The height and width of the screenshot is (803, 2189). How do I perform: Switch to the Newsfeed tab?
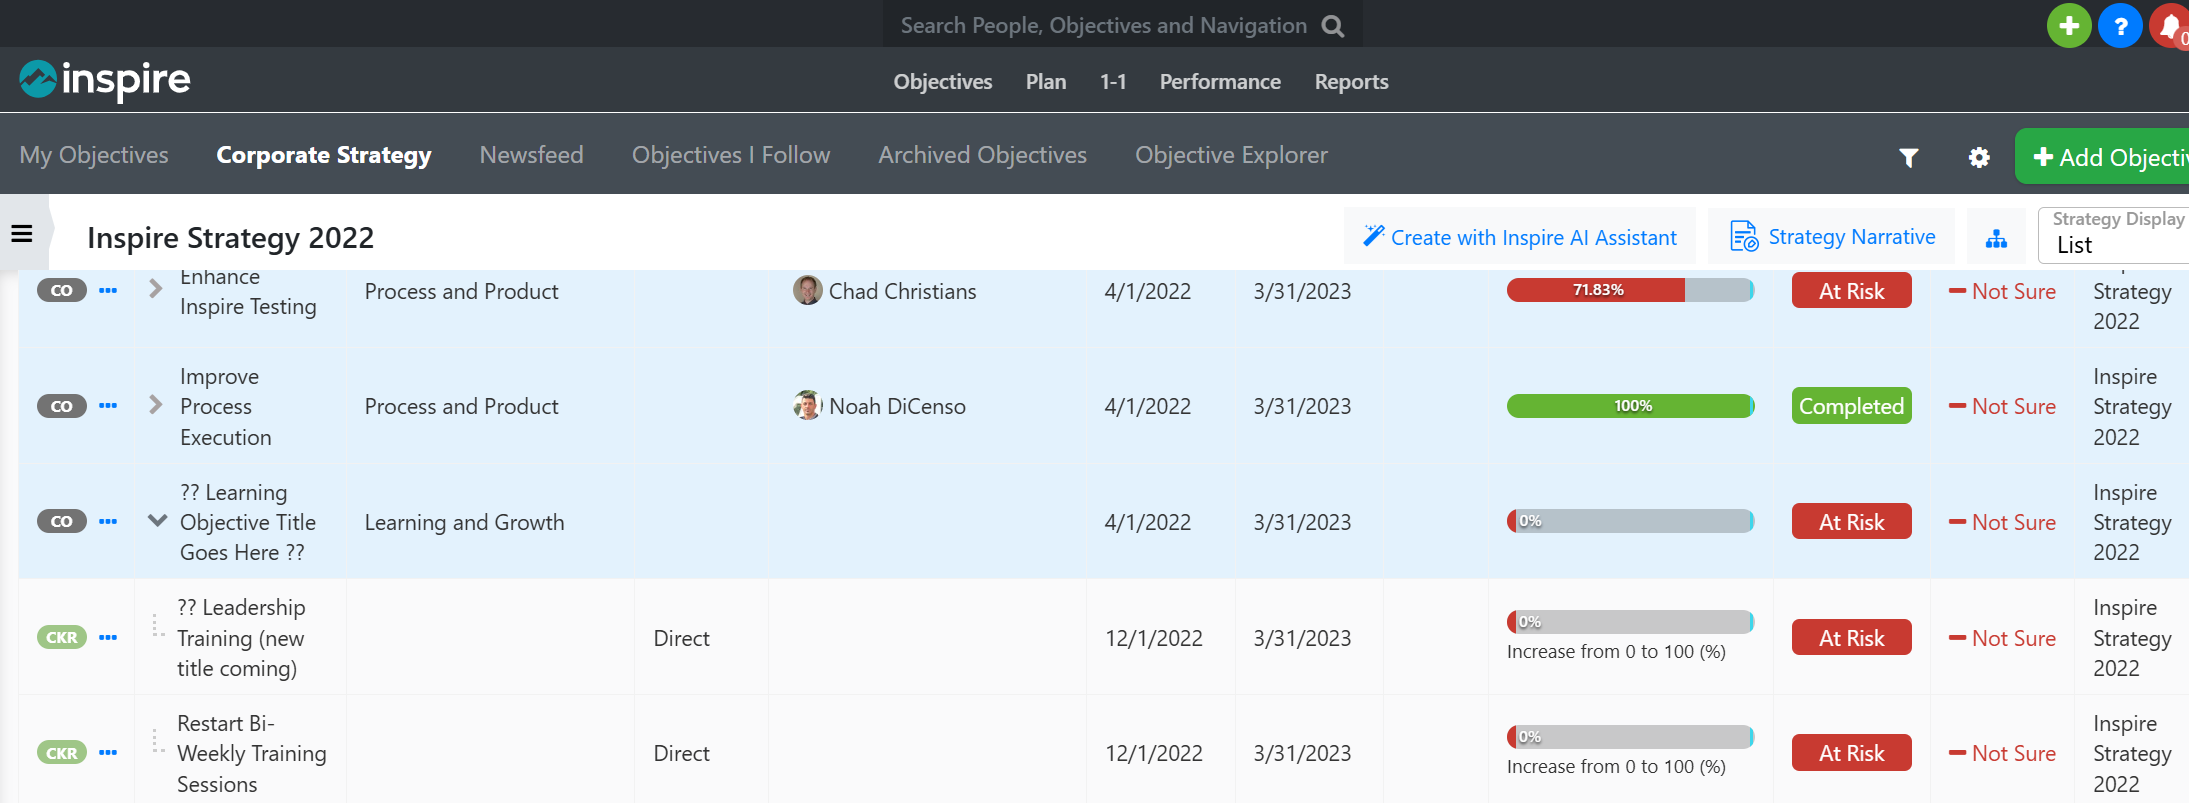coord(531,155)
